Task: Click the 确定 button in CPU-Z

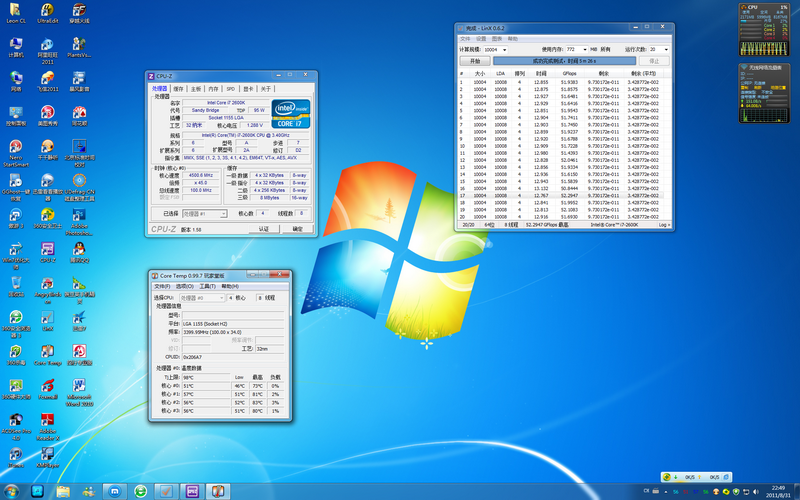Action: pyautogui.click(x=298, y=229)
